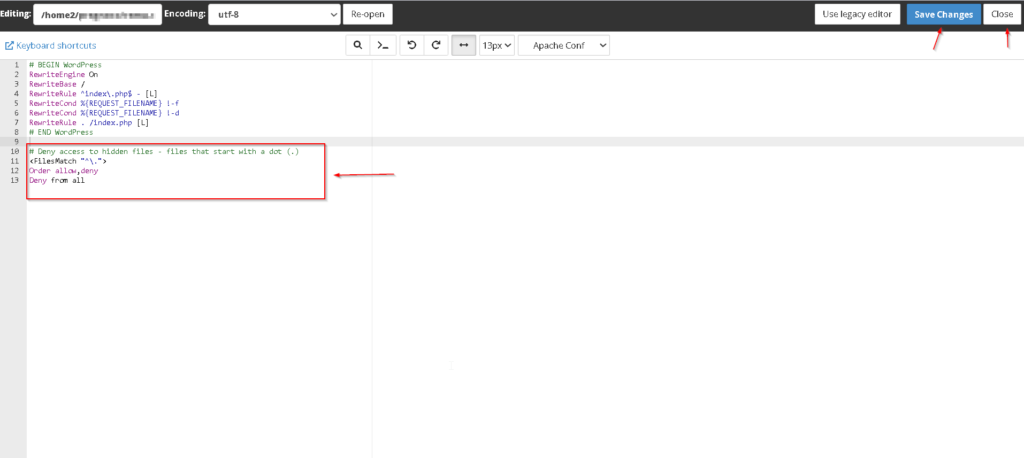Click the Re-open button
The image size is (1024, 458).
coord(368,14)
